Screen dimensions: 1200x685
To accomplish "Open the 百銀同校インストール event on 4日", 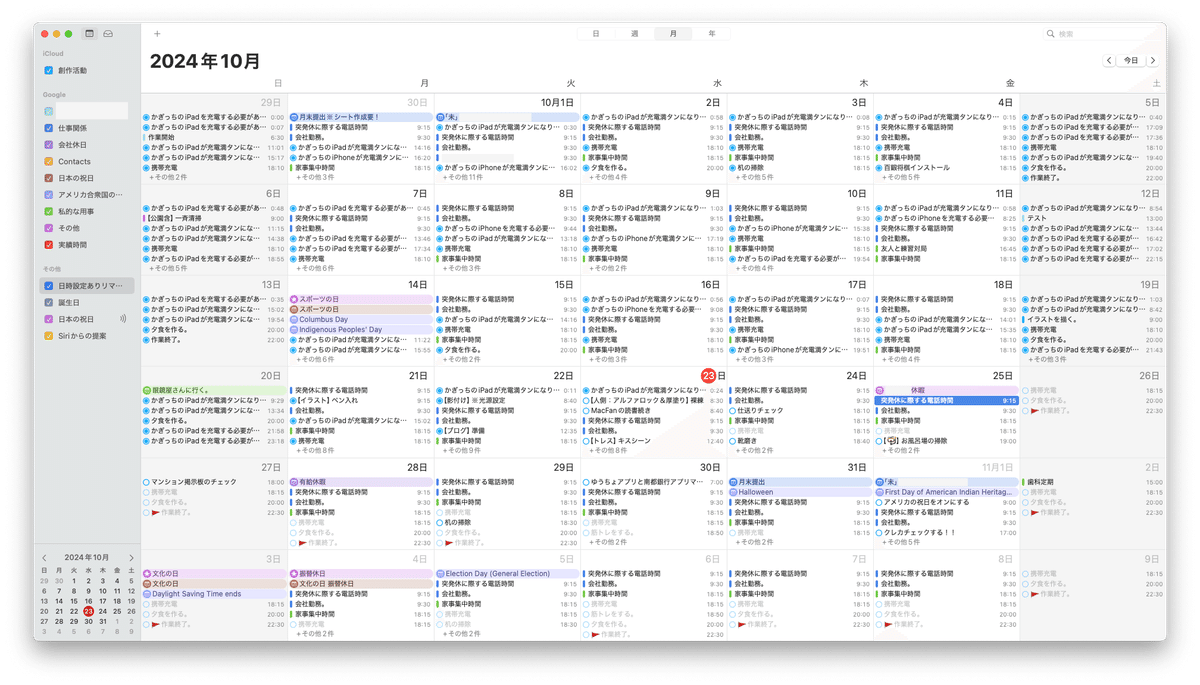I will pos(946,168).
